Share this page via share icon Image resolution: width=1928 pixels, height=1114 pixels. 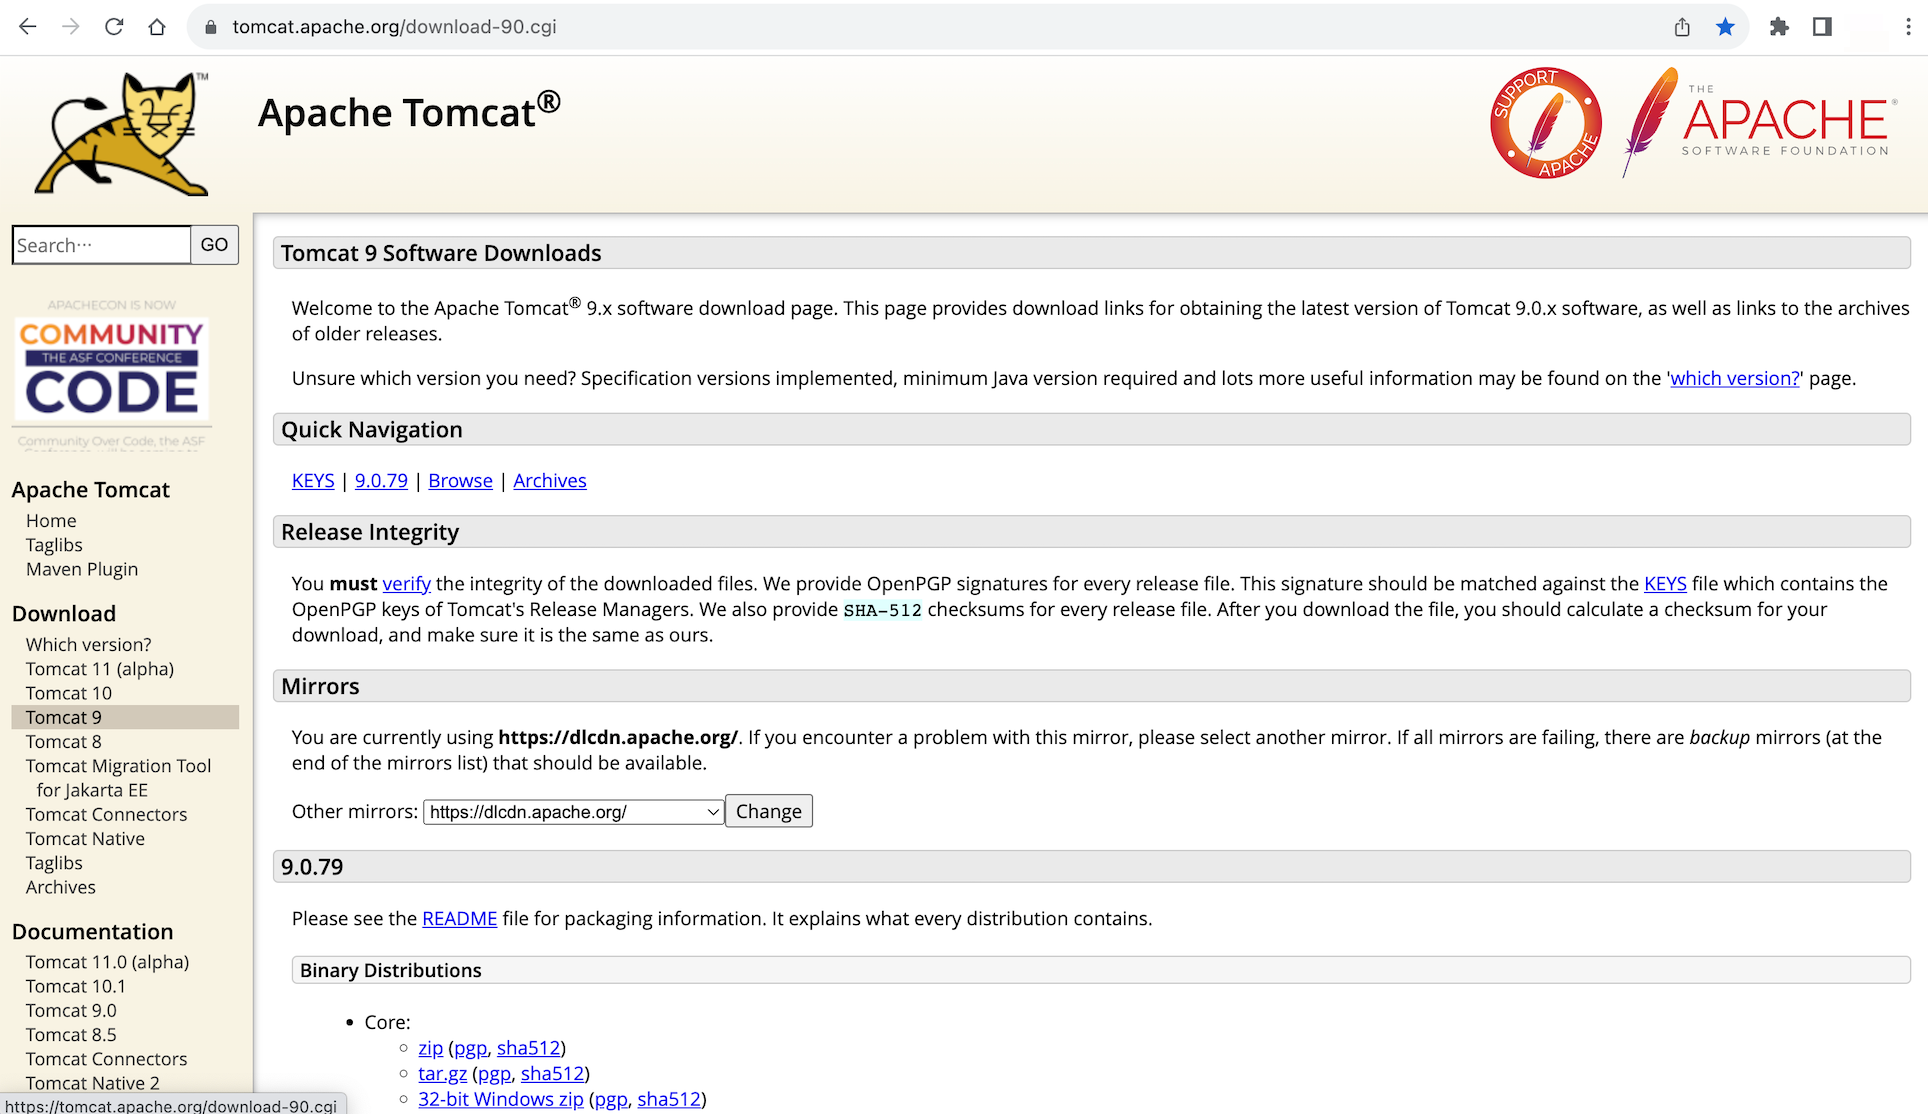tap(1682, 27)
